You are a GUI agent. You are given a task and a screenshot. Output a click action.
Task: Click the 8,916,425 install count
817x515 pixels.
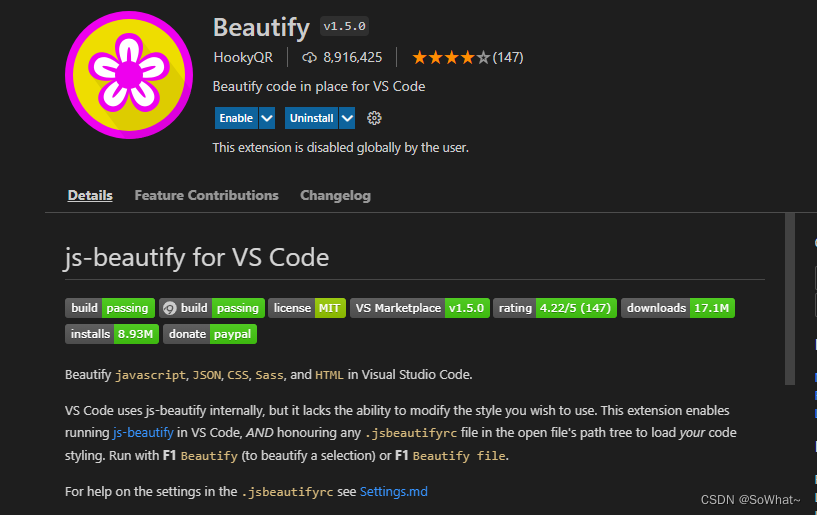coord(353,57)
